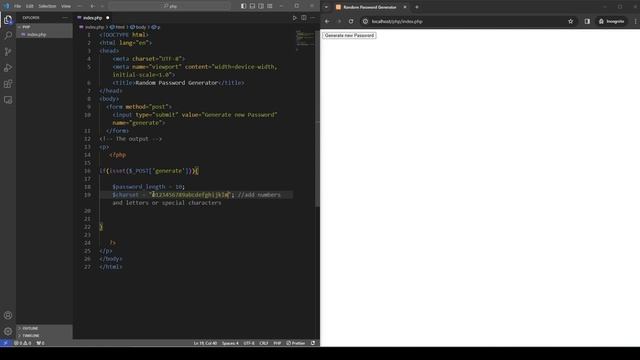Change Spaces: 4 indentation setting

230,343
